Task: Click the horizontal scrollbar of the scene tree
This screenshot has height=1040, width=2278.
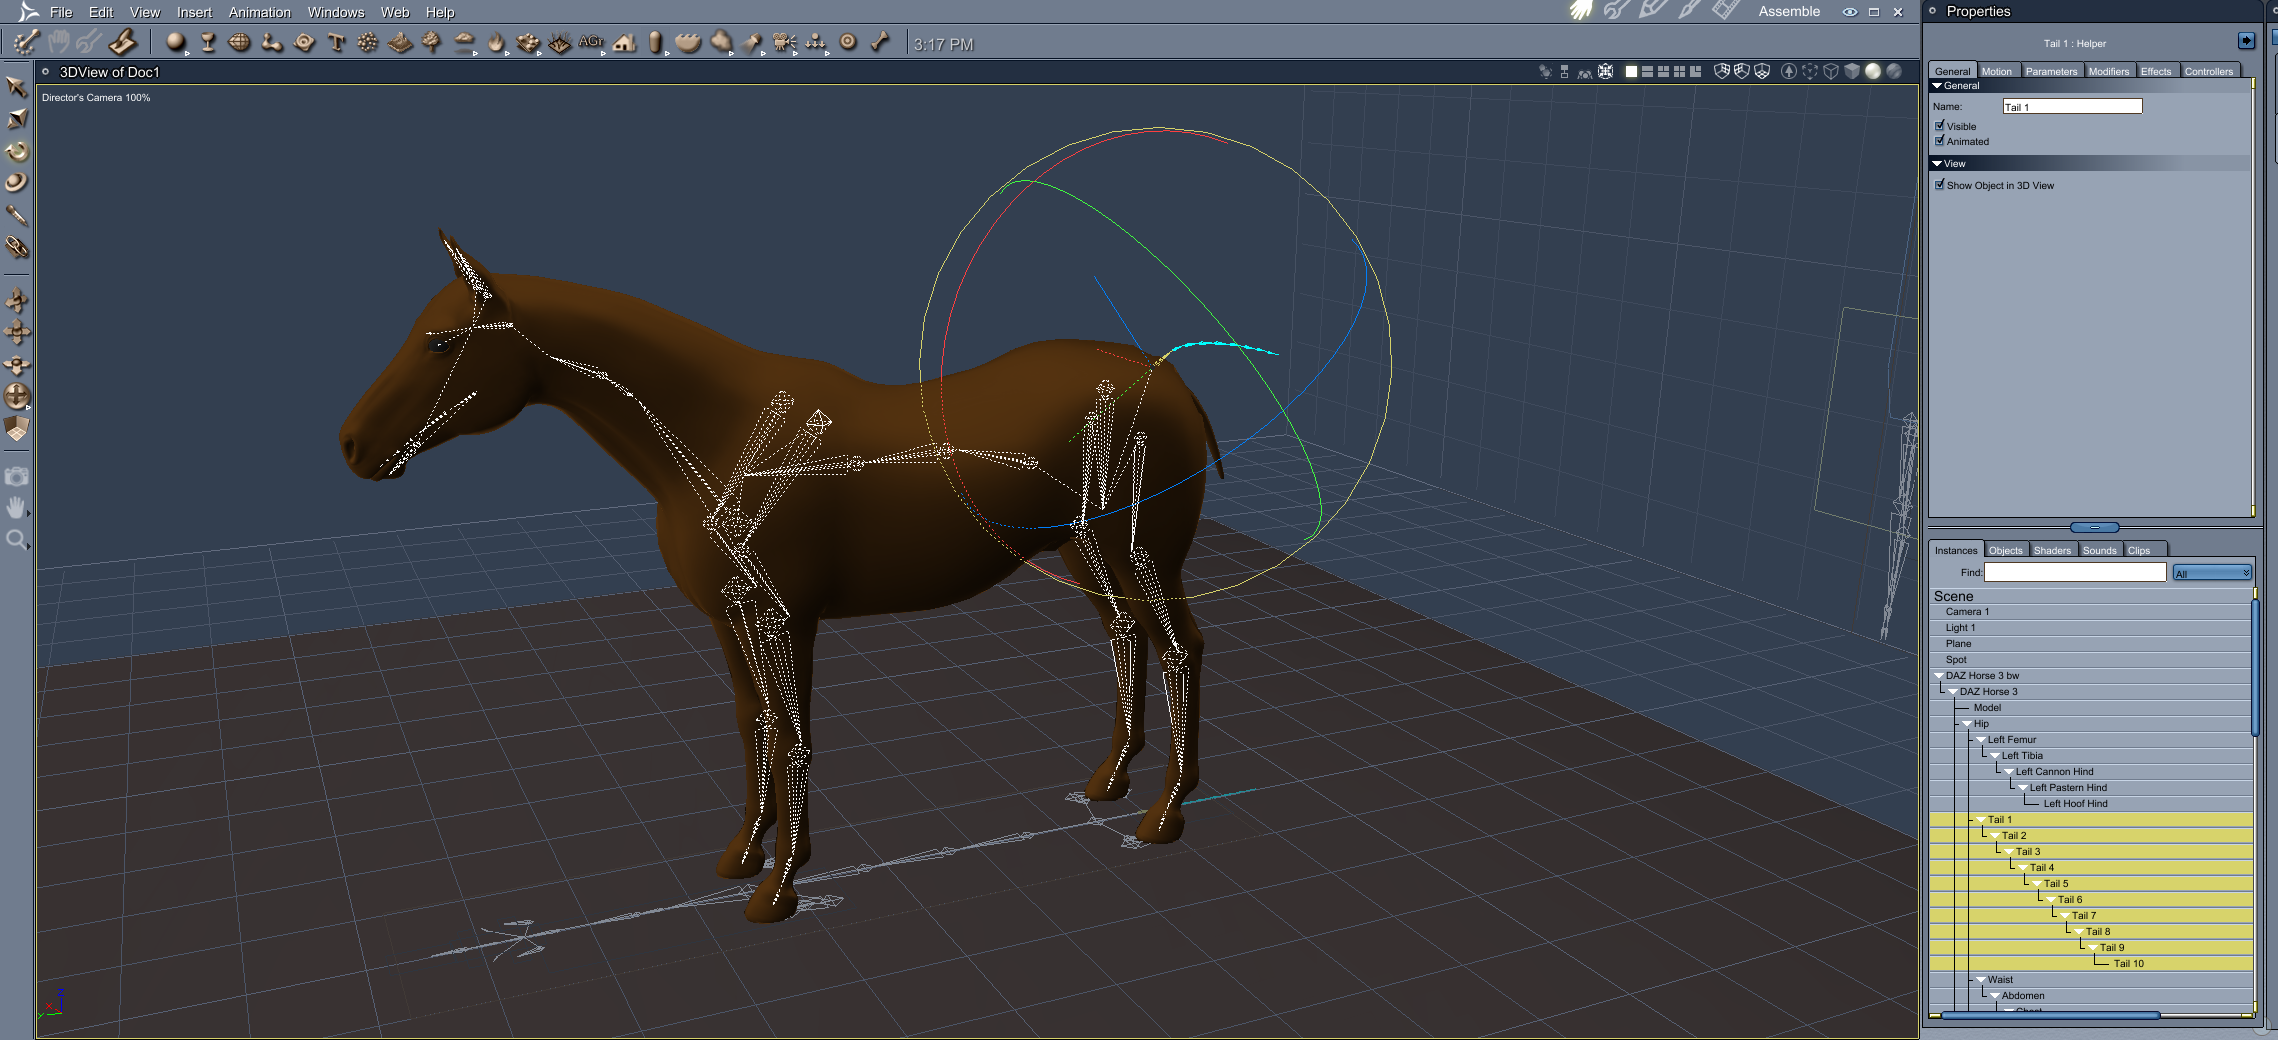Action: 2050,1015
